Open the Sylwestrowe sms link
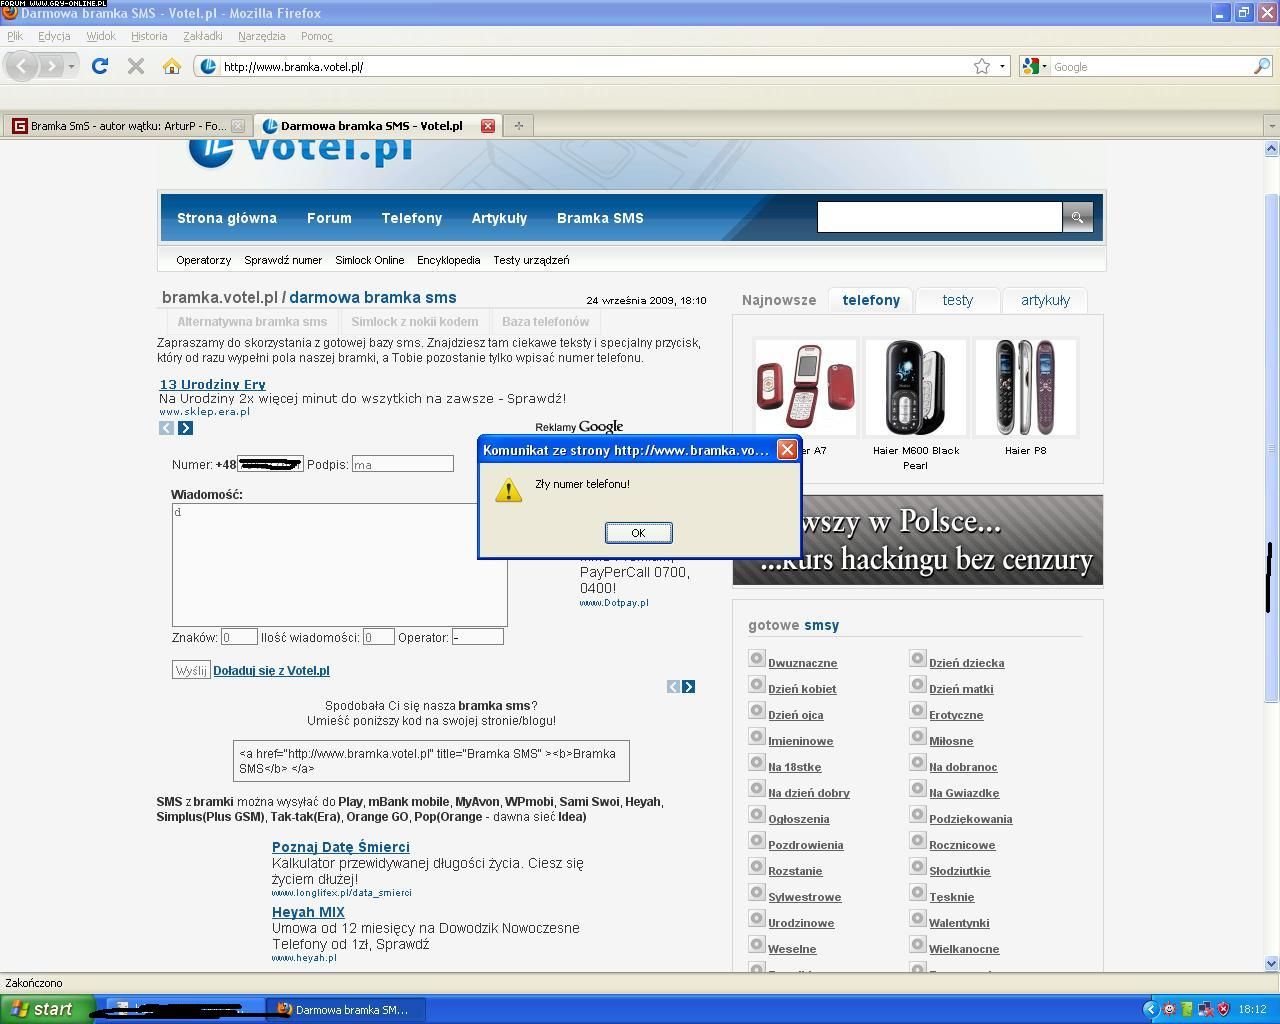The height and width of the screenshot is (1024, 1280). tap(804, 897)
